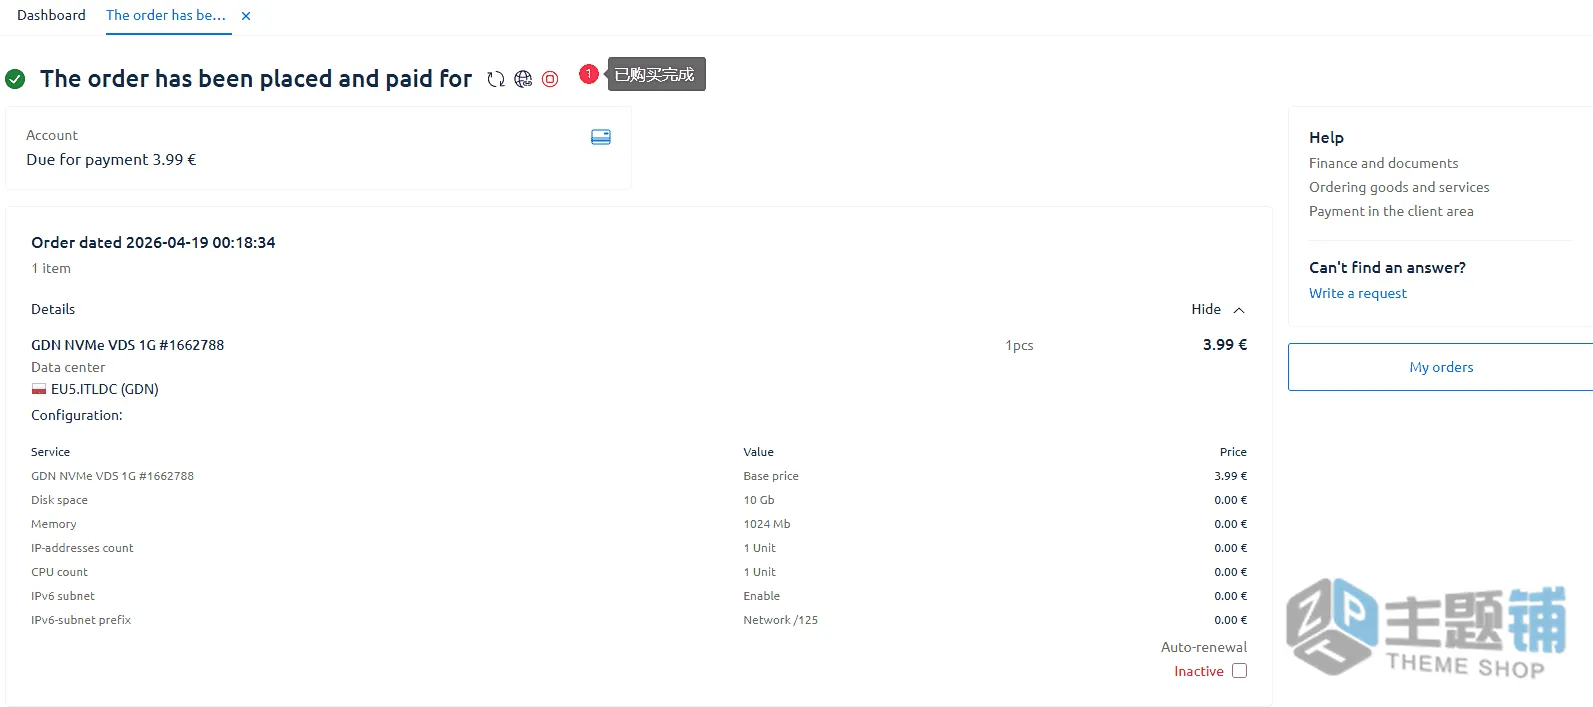
Task: Open Finance and documents help link
Action: point(1384,163)
